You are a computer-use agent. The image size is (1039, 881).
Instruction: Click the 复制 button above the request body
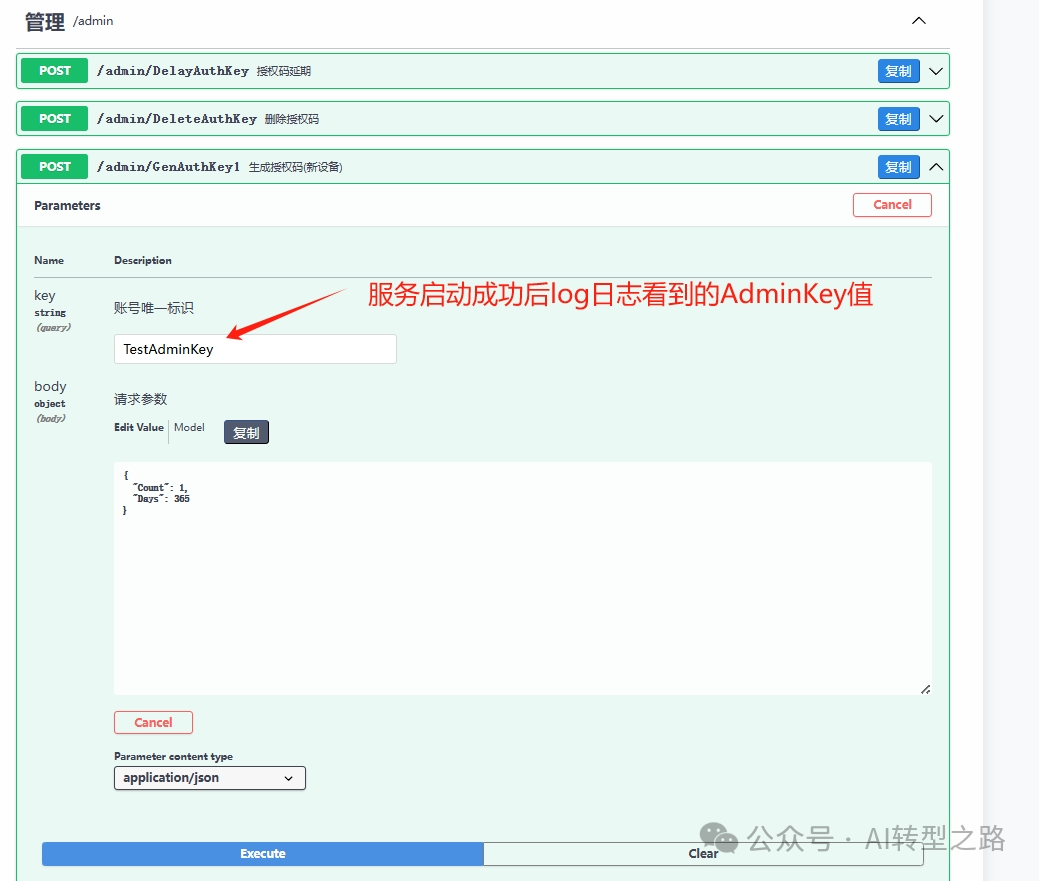[x=246, y=432]
